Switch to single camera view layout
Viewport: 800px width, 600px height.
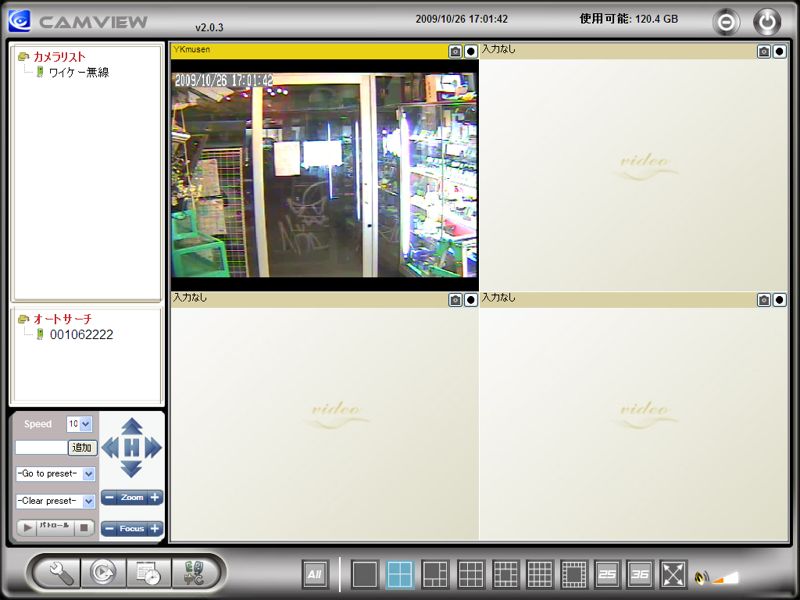(365, 574)
